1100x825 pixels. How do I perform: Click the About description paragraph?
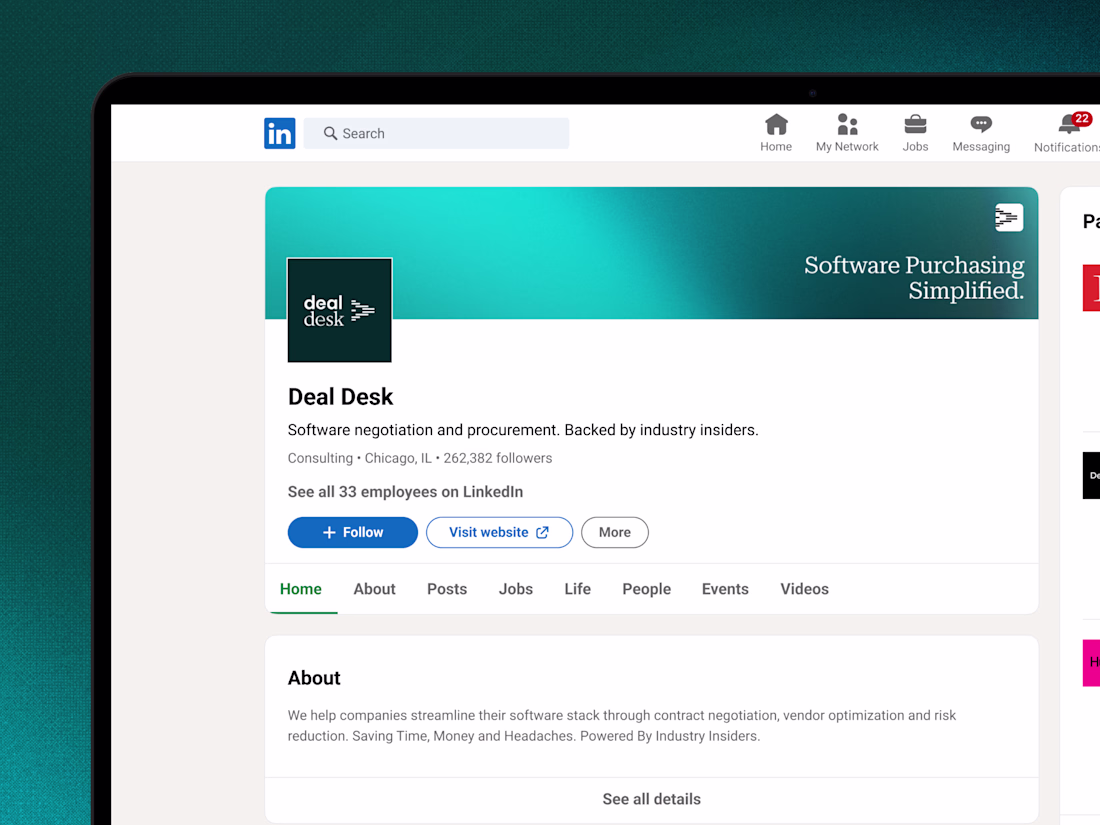click(622, 725)
